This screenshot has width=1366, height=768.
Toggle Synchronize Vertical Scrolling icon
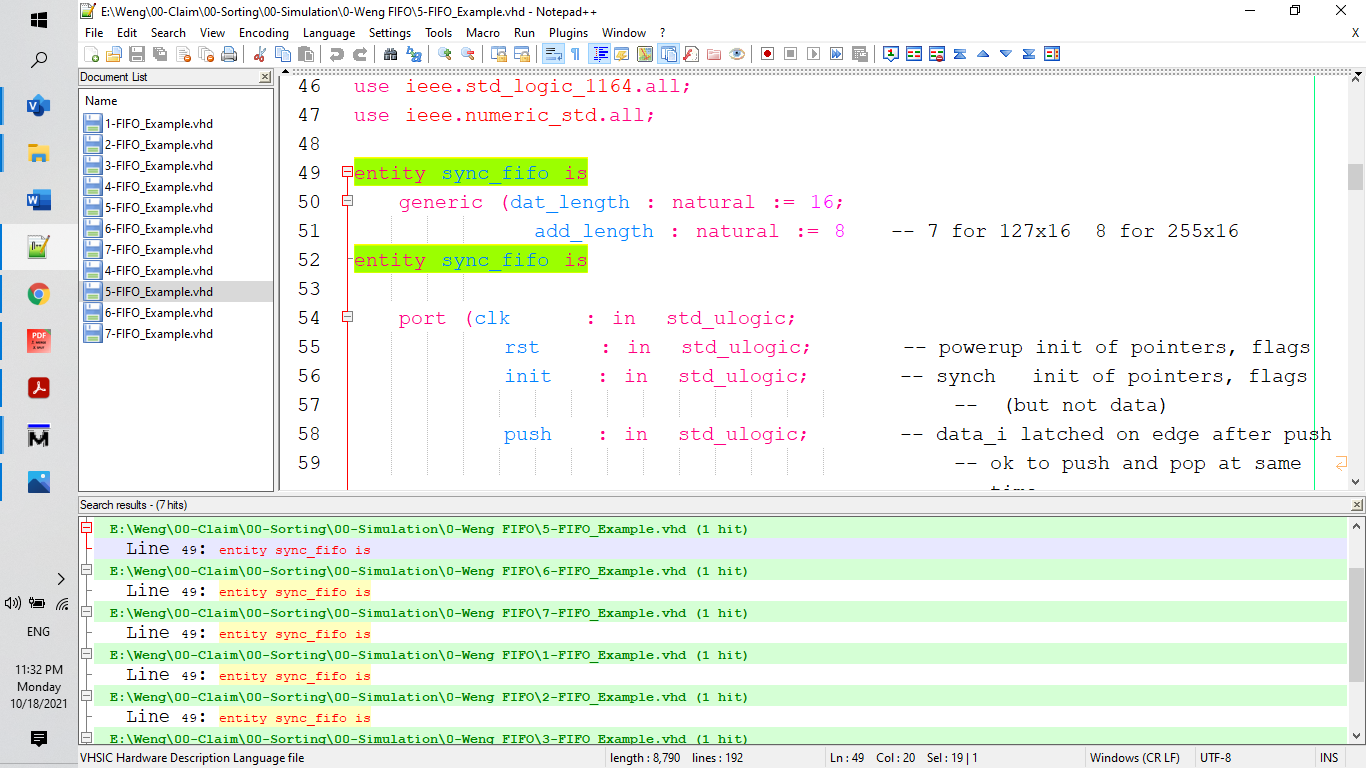click(x=498, y=54)
